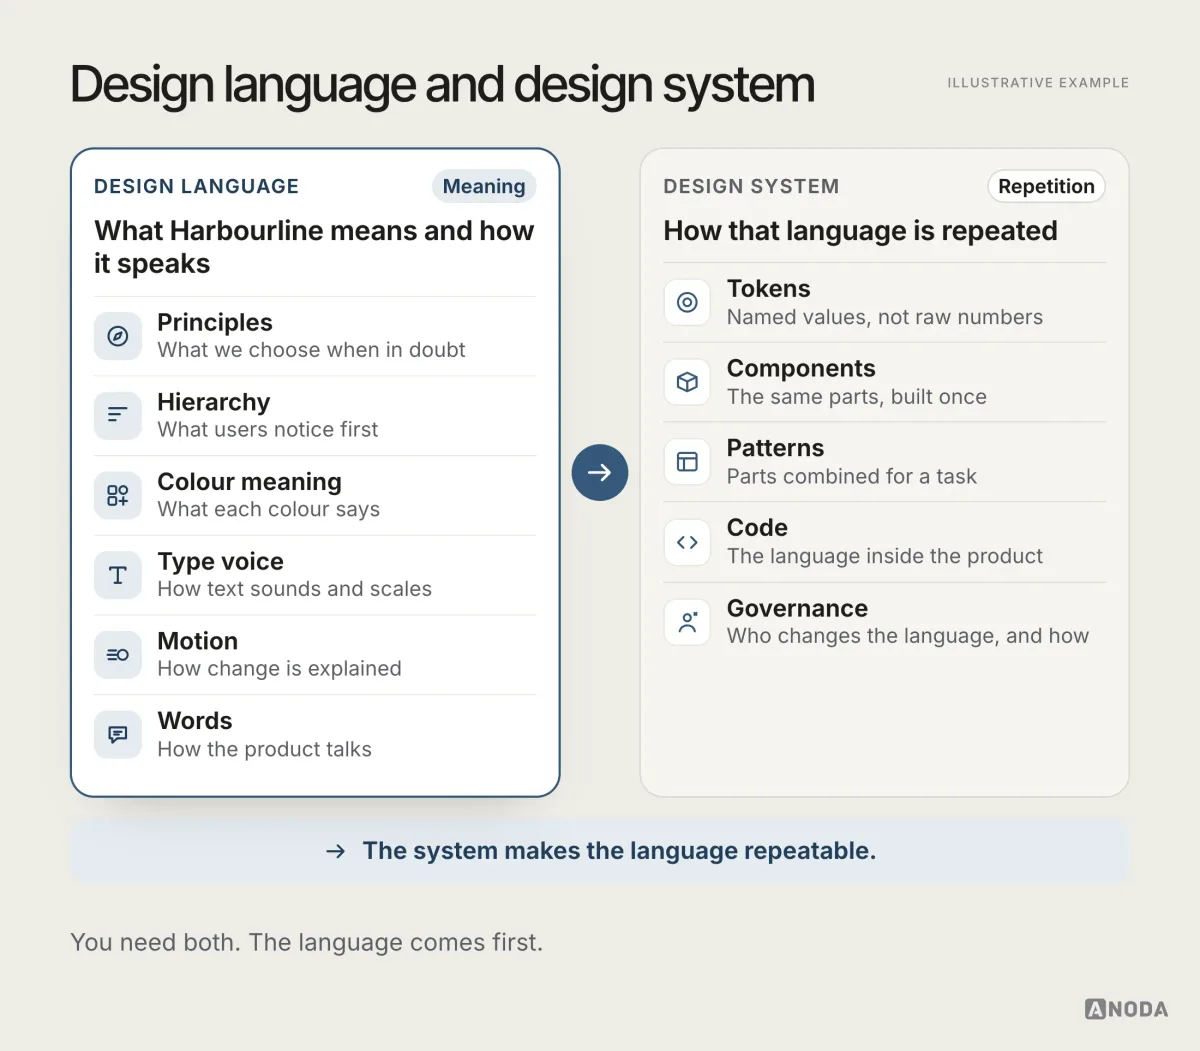Screen dimensions: 1200x1051
Task: Click the Code angle brackets icon
Action: coord(687,542)
